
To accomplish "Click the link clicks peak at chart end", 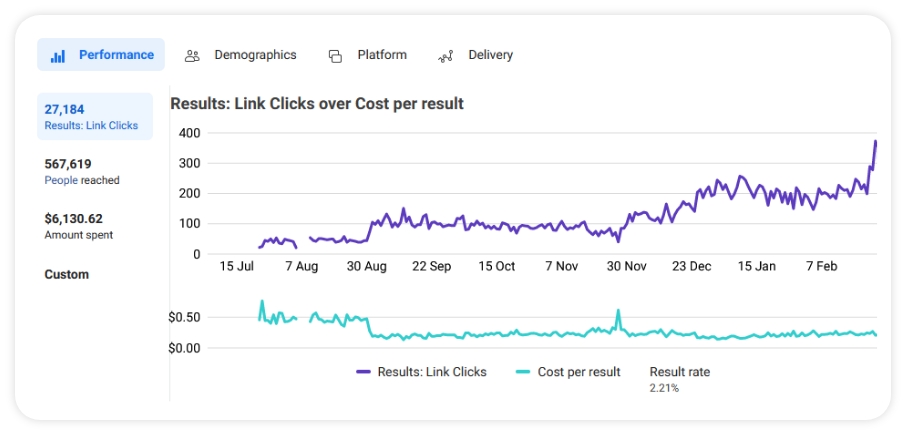I will pos(875,142).
